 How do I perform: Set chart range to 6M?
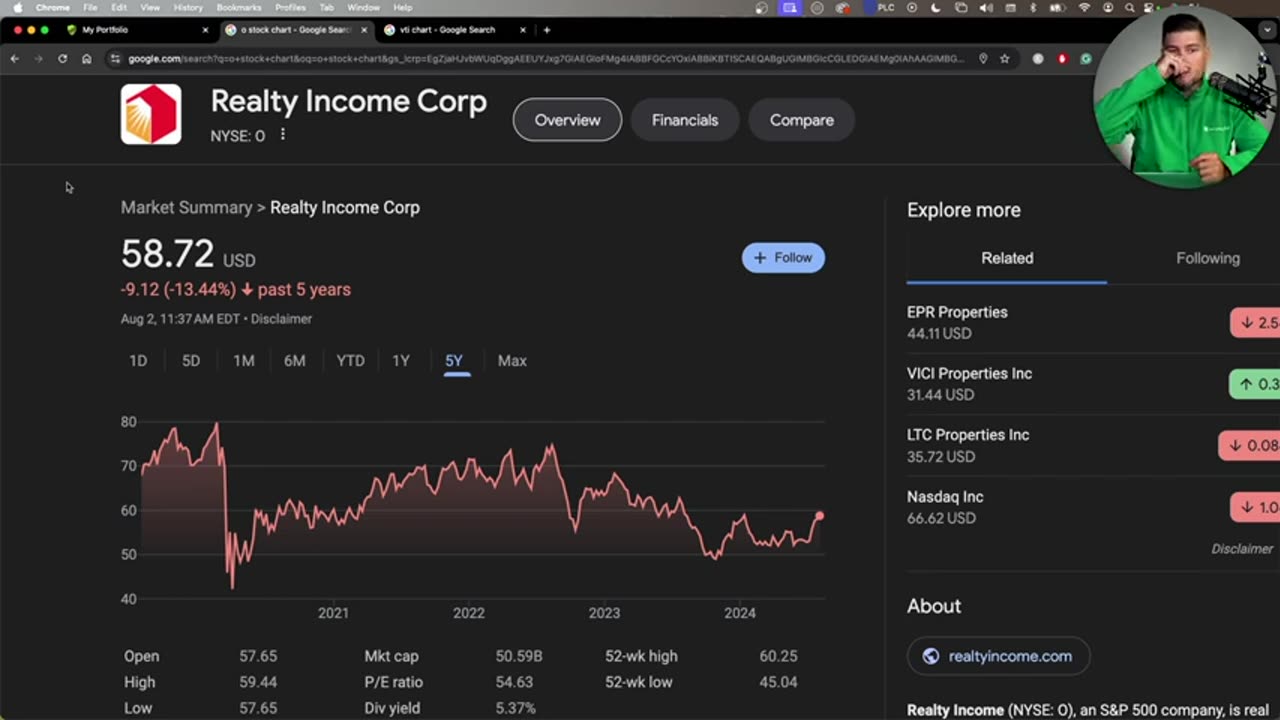click(295, 361)
